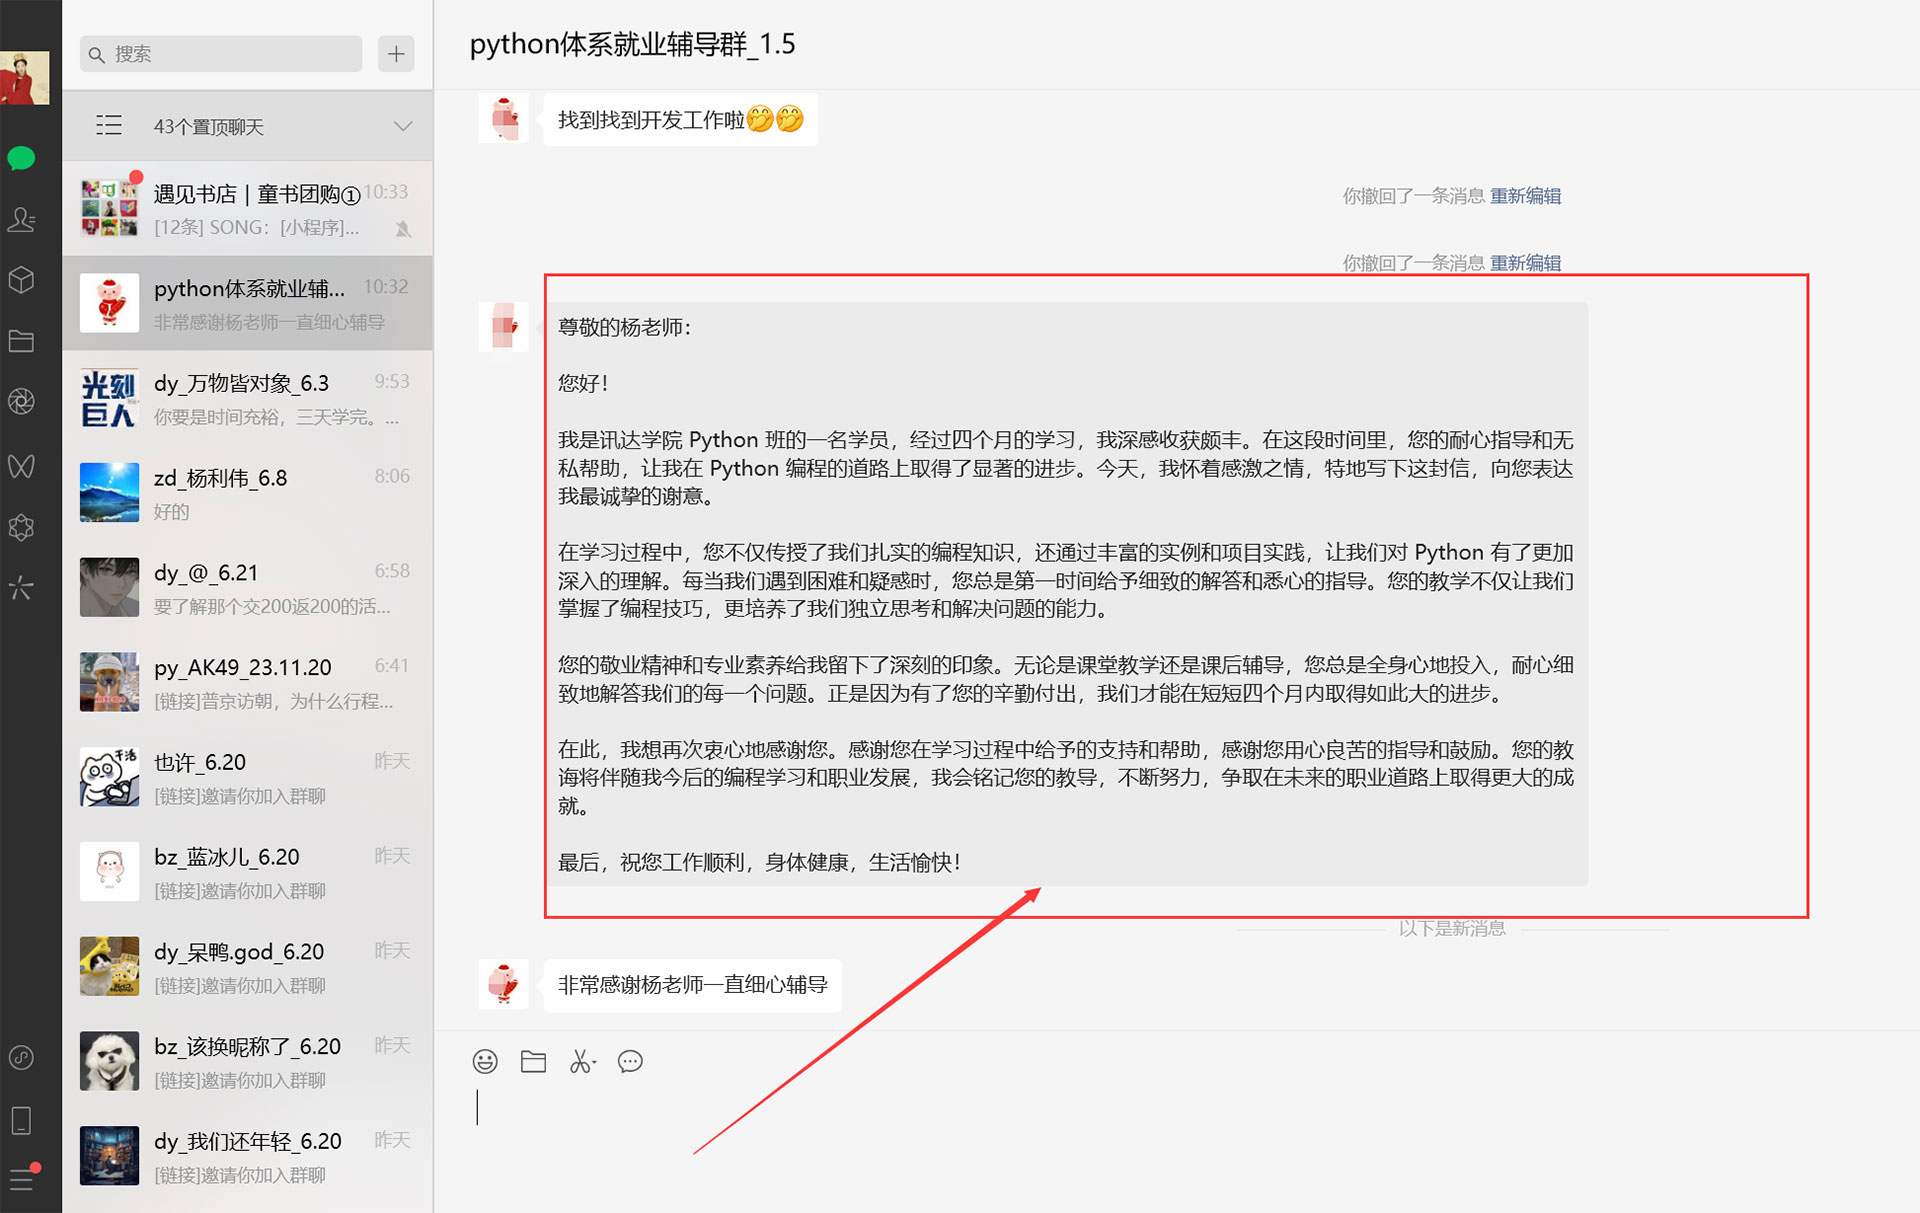This screenshot has height=1213, width=1920.
Task: Open Moments shutter icon in sidebar
Action: pyautogui.click(x=21, y=402)
